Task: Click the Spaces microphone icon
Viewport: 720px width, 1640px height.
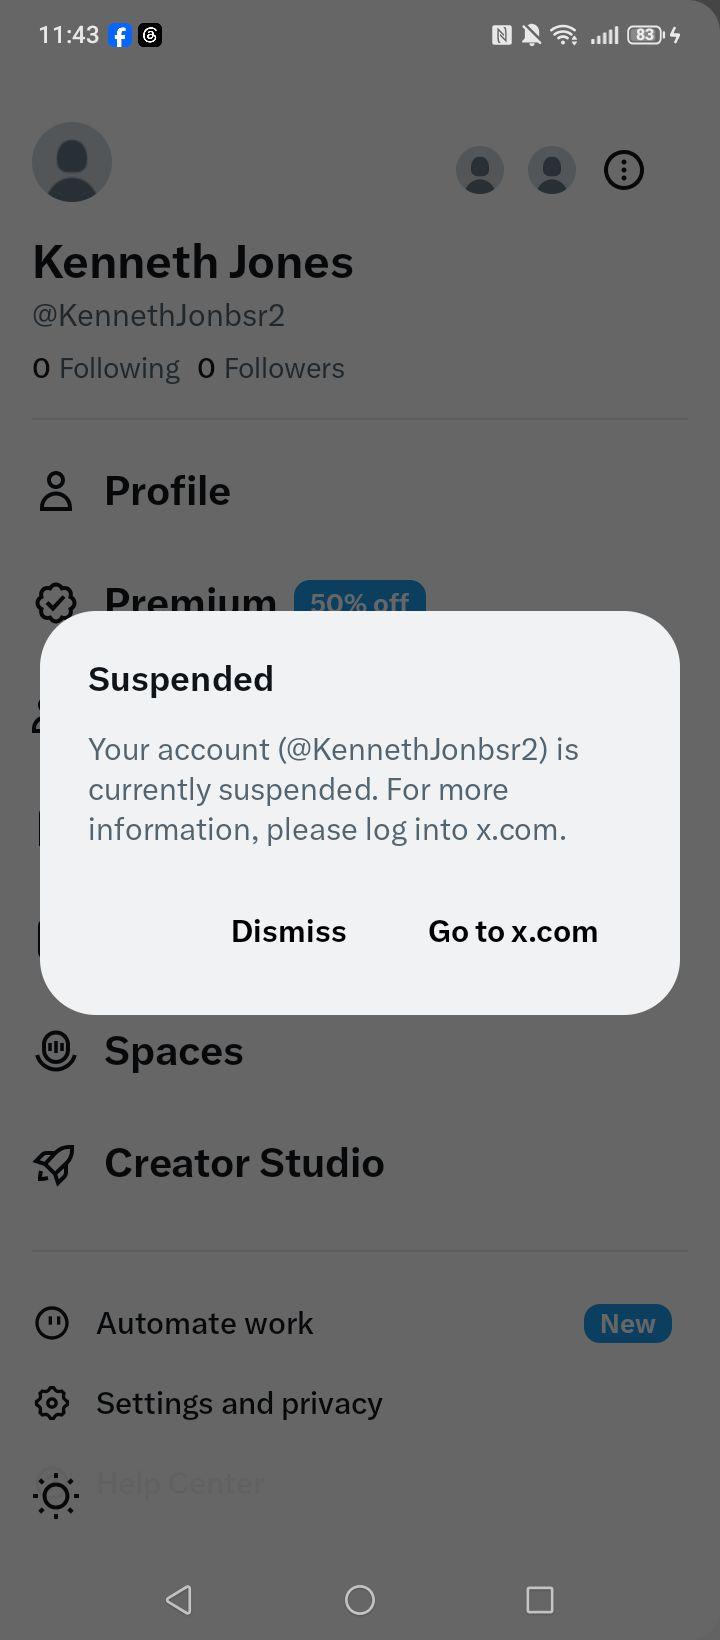Action: (x=56, y=1051)
